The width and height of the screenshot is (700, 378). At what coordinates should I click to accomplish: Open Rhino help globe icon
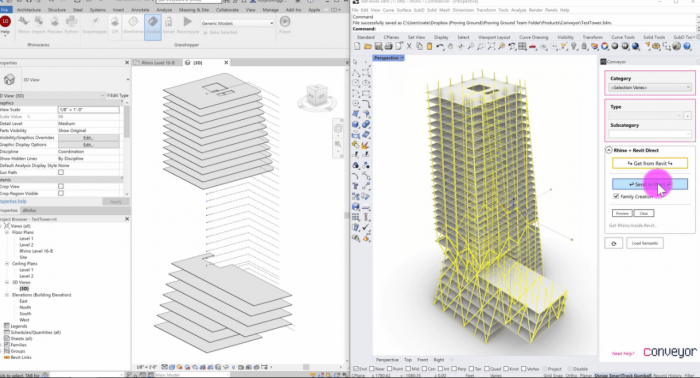tap(688, 46)
